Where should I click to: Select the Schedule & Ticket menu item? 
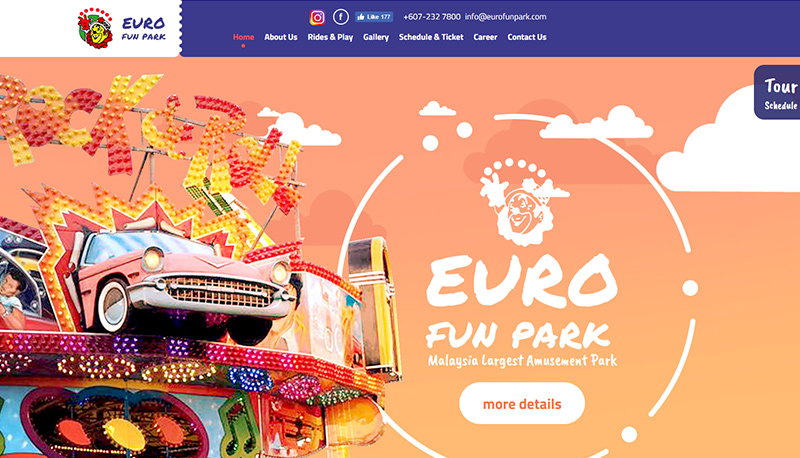431,37
